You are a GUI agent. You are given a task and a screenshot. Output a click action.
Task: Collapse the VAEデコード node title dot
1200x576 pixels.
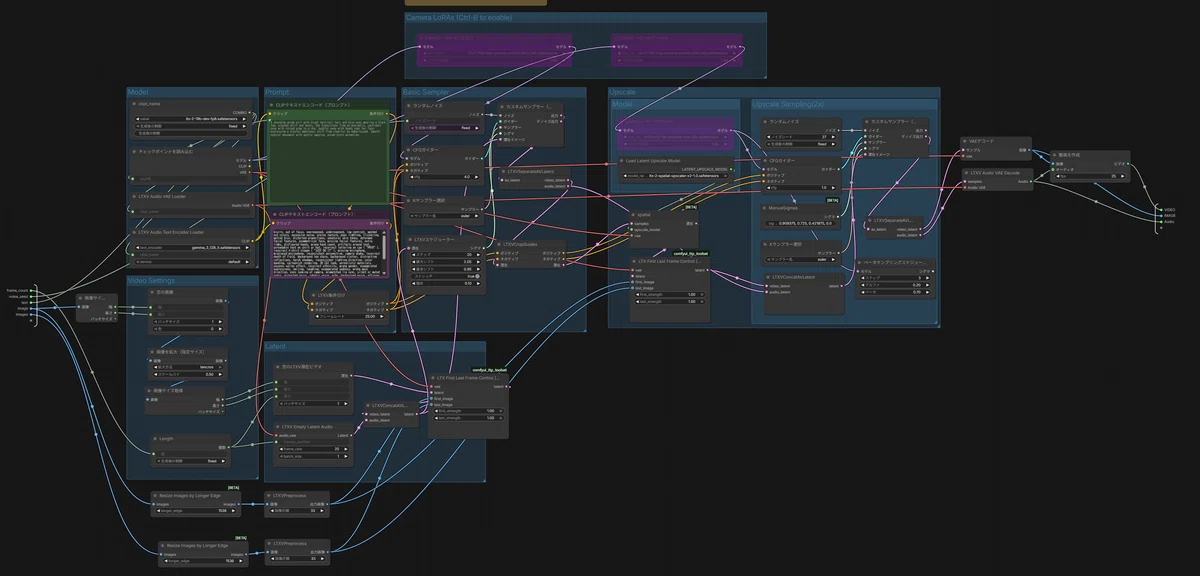coord(965,141)
